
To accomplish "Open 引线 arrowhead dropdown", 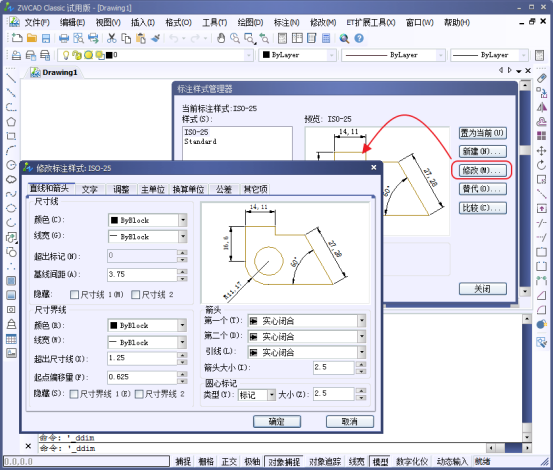I will coord(362,352).
